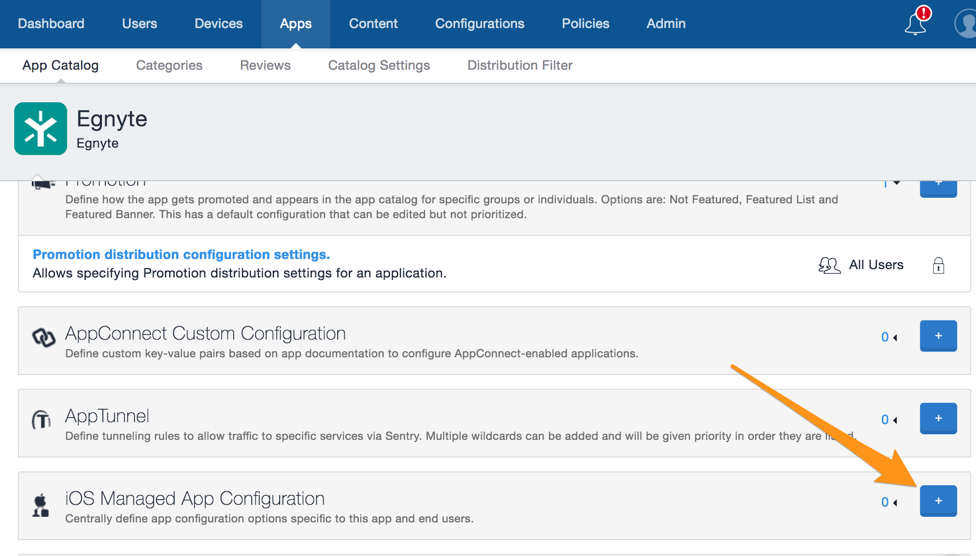Open Promotion distribution configuration settings link
The width and height of the screenshot is (976, 556).
coord(181,255)
